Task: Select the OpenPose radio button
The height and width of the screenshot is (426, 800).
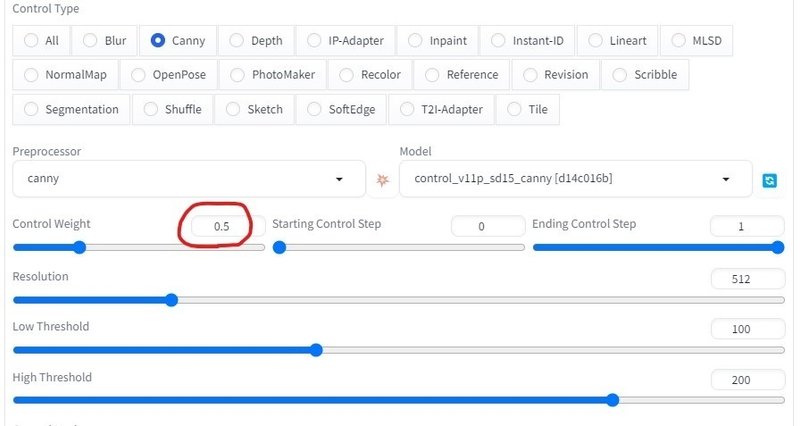Action: 166,75
